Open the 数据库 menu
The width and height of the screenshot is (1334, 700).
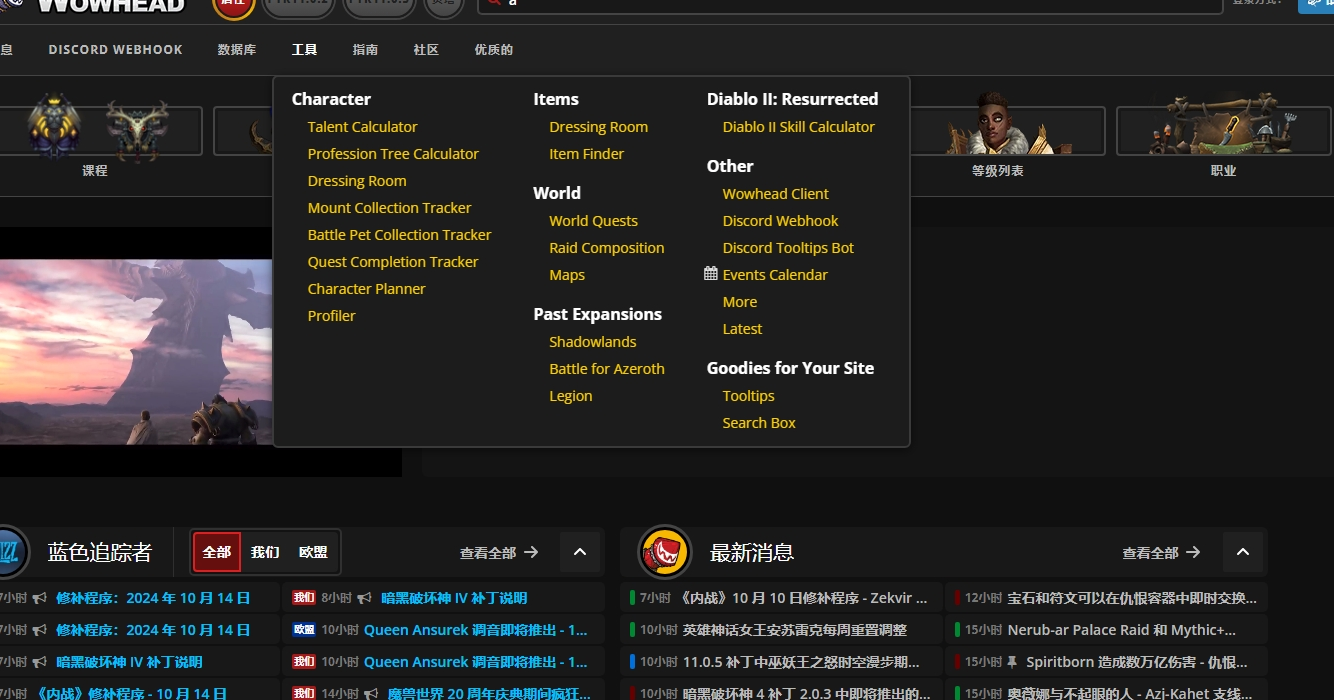(237, 50)
